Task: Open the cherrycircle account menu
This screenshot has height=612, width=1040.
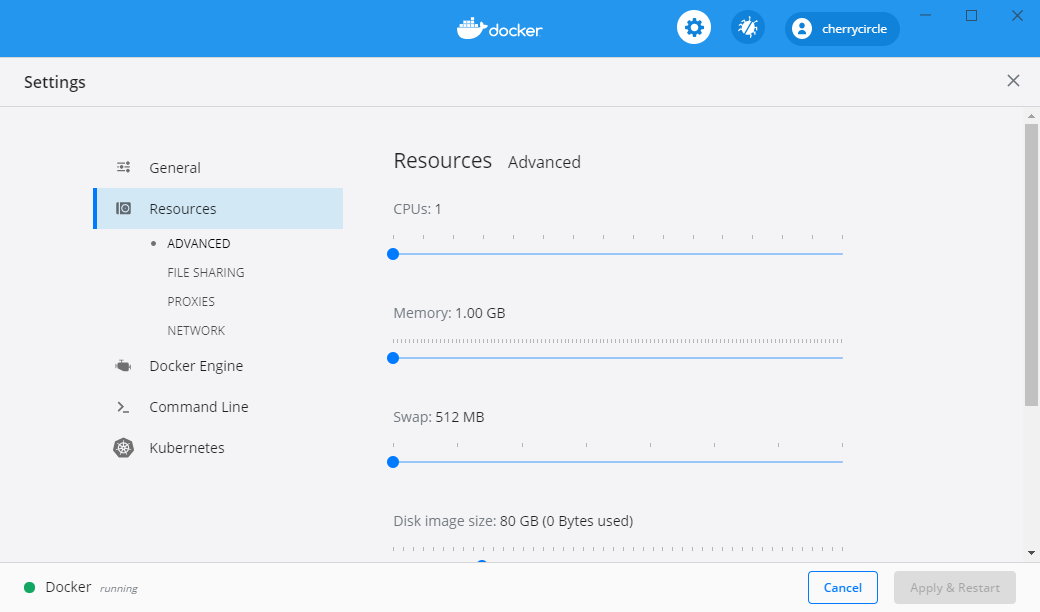Action: click(x=842, y=29)
